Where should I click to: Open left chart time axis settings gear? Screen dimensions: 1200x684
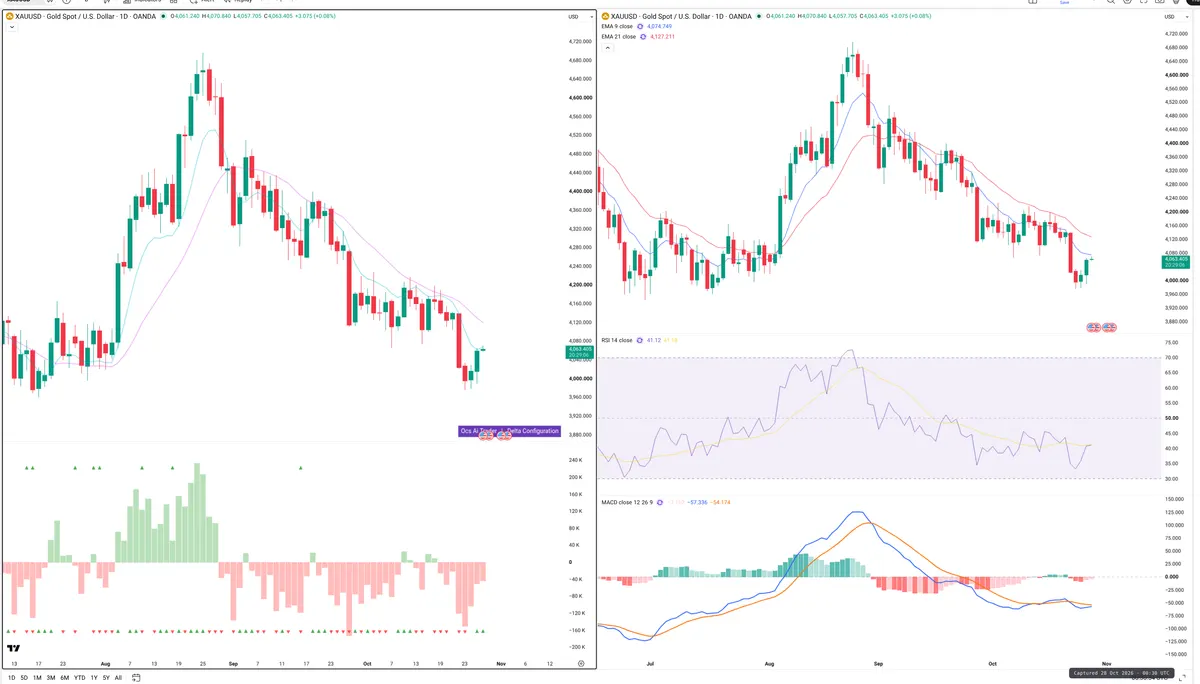[x=581, y=663]
